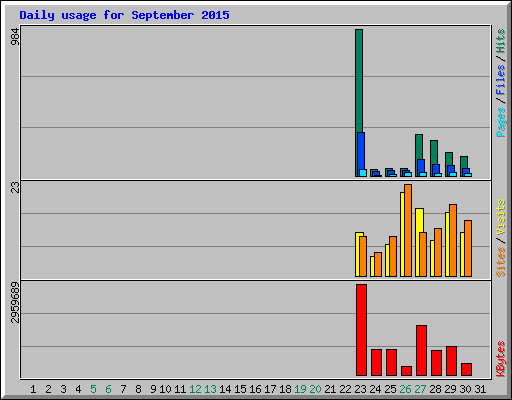The width and height of the screenshot is (512, 400).
Task: Click the orange sites bar for day 30
Action: coord(468,248)
